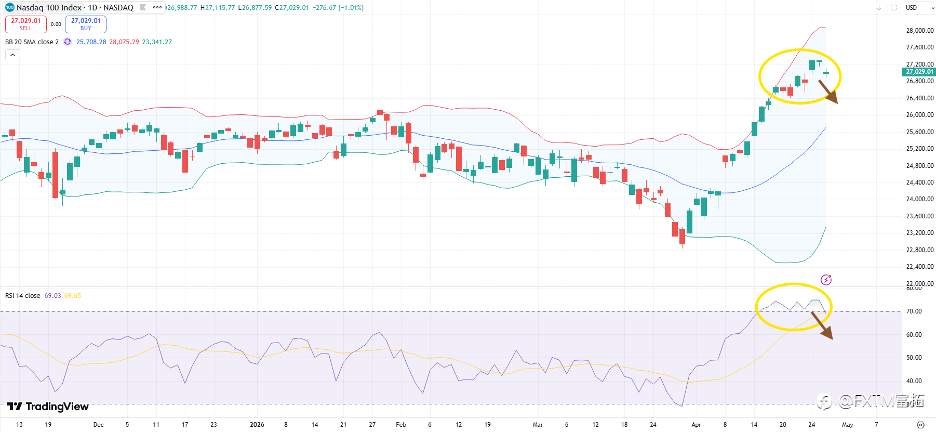936x432 pixels.
Task: Click the May label on time axis
Action: [x=849, y=423]
